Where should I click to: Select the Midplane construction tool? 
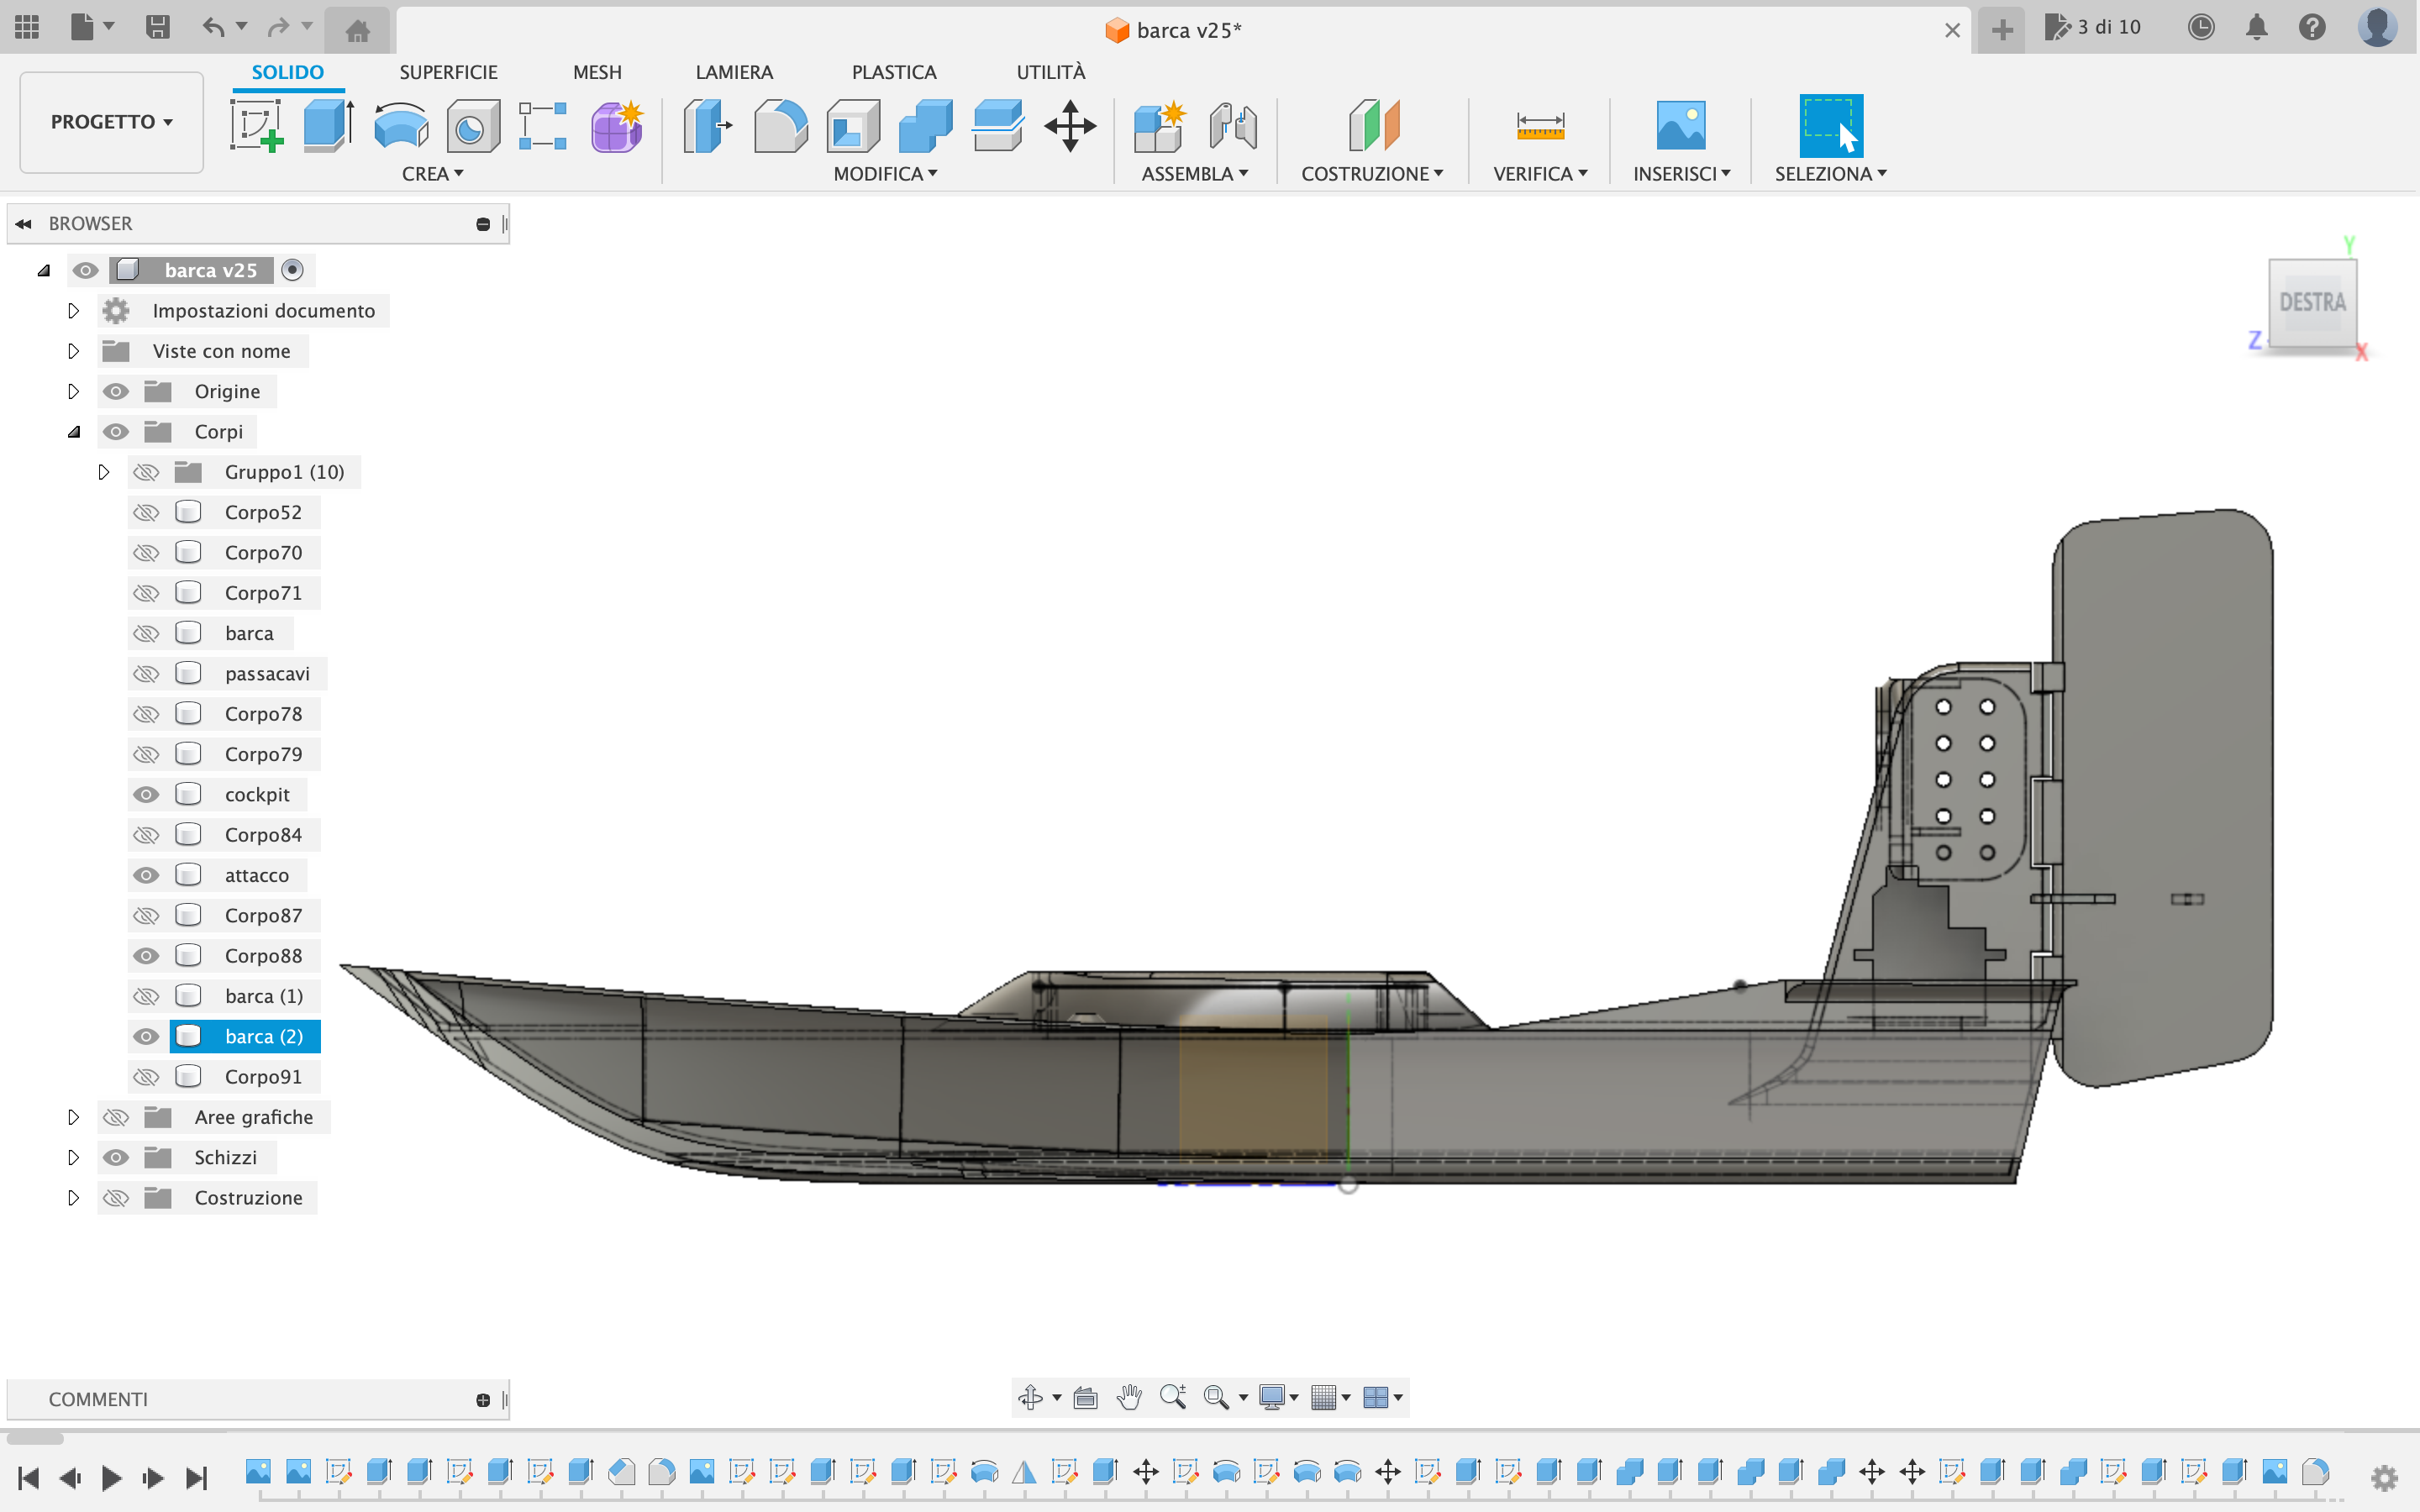(1373, 126)
